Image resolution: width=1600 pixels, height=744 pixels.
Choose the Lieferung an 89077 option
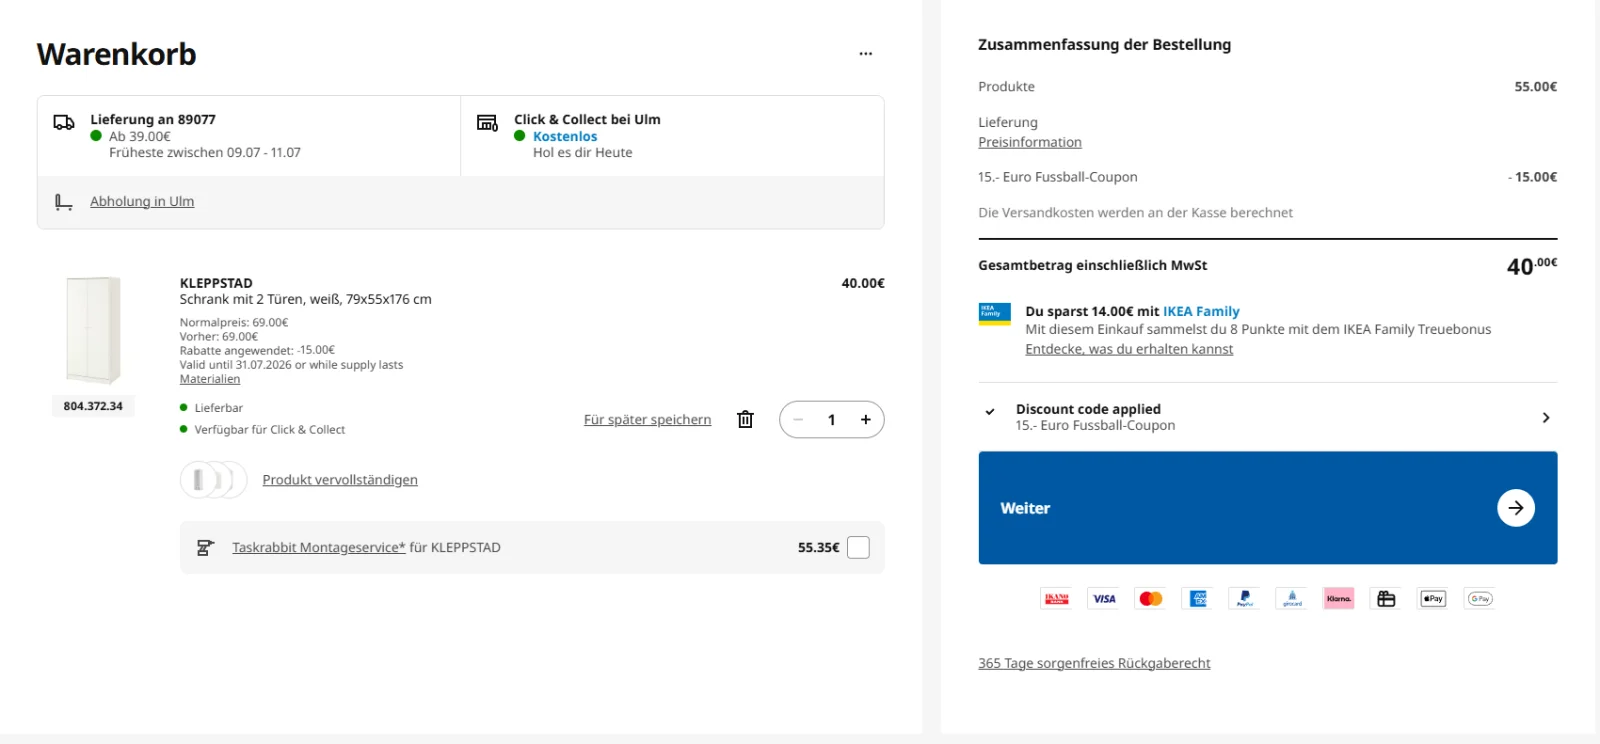coord(249,136)
